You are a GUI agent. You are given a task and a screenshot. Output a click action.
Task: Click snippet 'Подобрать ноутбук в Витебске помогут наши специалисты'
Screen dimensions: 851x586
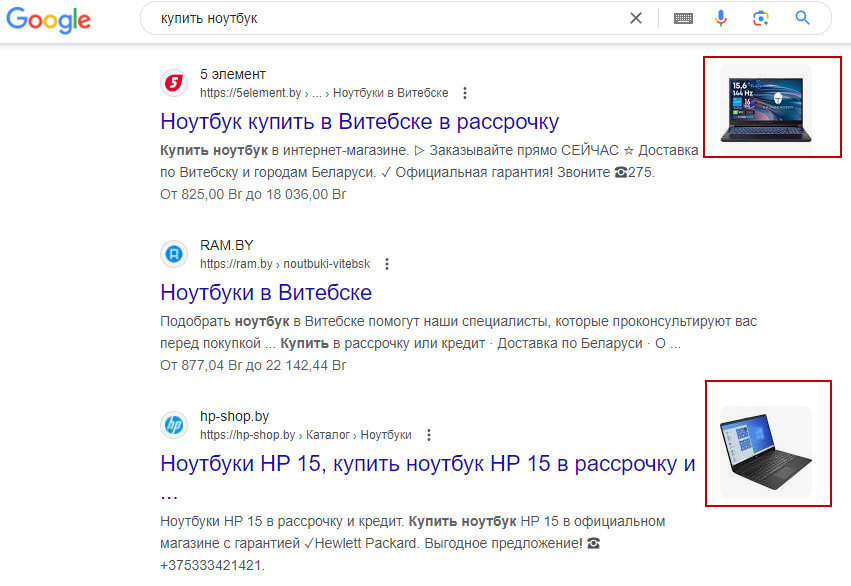click(x=354, y=321)
